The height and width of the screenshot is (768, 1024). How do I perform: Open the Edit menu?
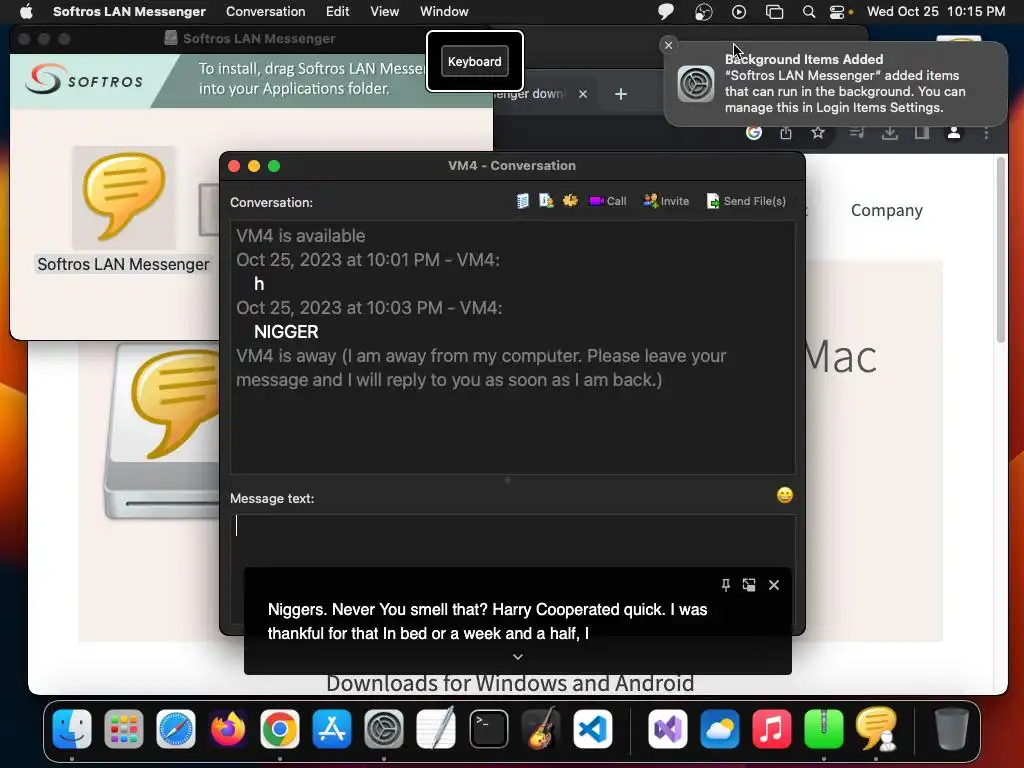tap(338, 11)
